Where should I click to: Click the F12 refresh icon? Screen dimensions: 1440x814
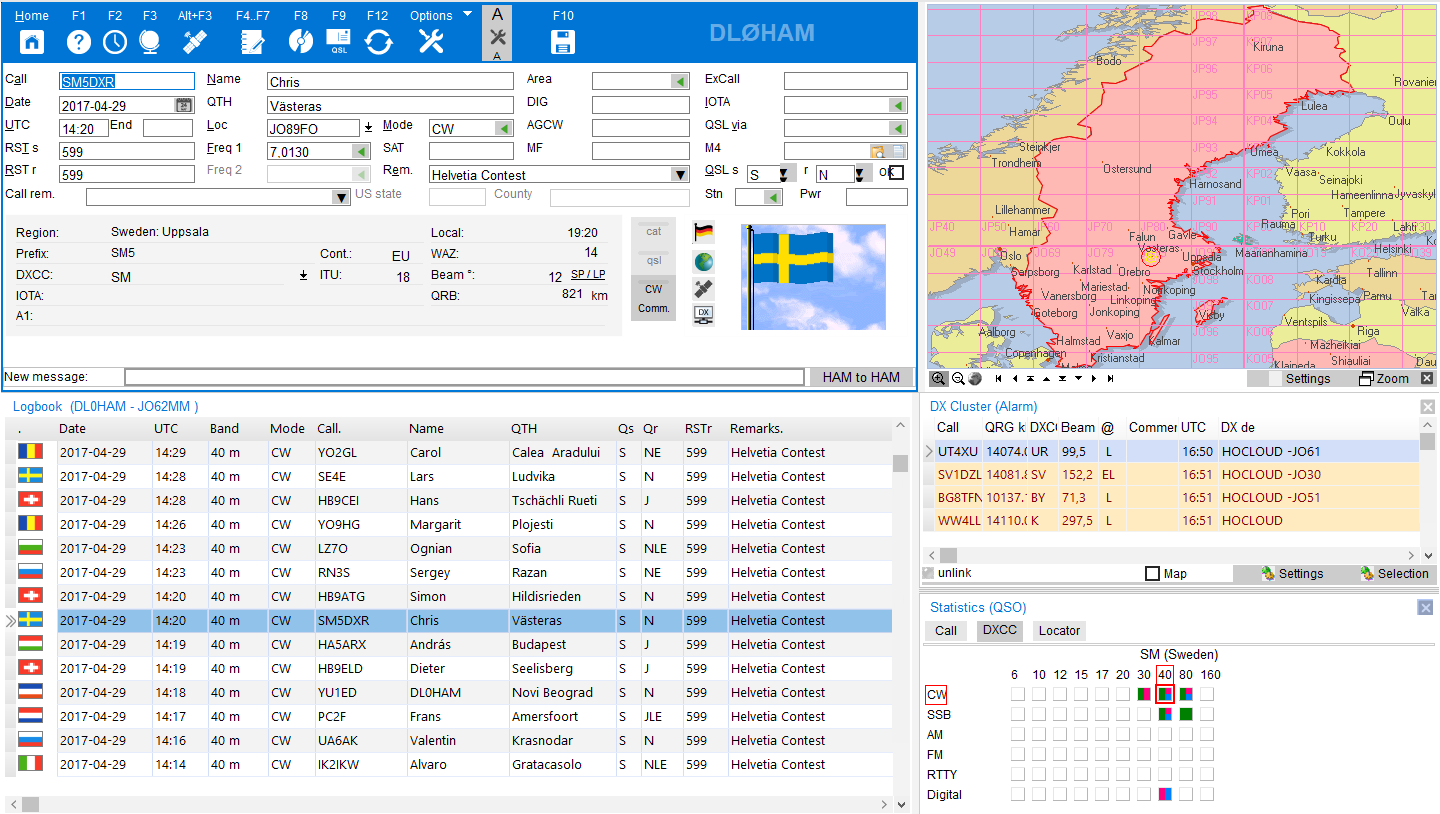point(379,41)
